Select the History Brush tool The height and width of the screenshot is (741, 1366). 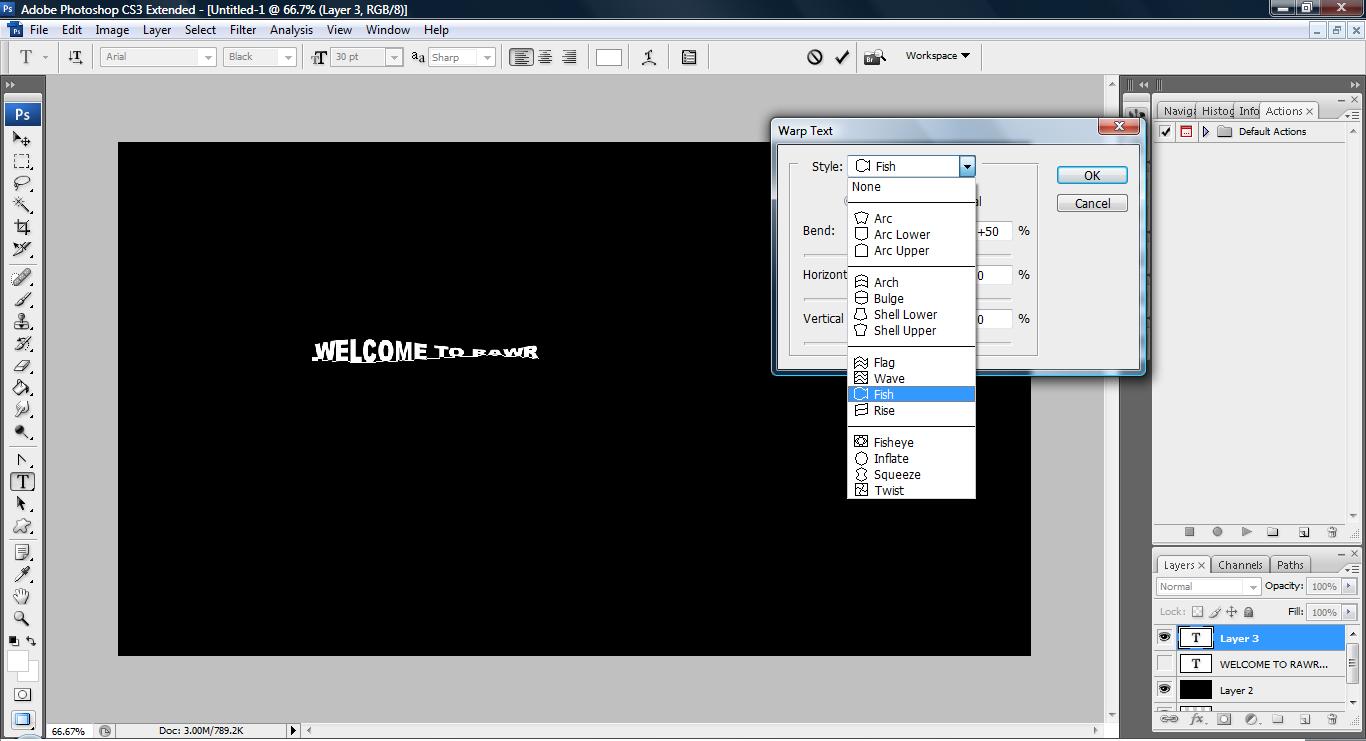(22, 343)
